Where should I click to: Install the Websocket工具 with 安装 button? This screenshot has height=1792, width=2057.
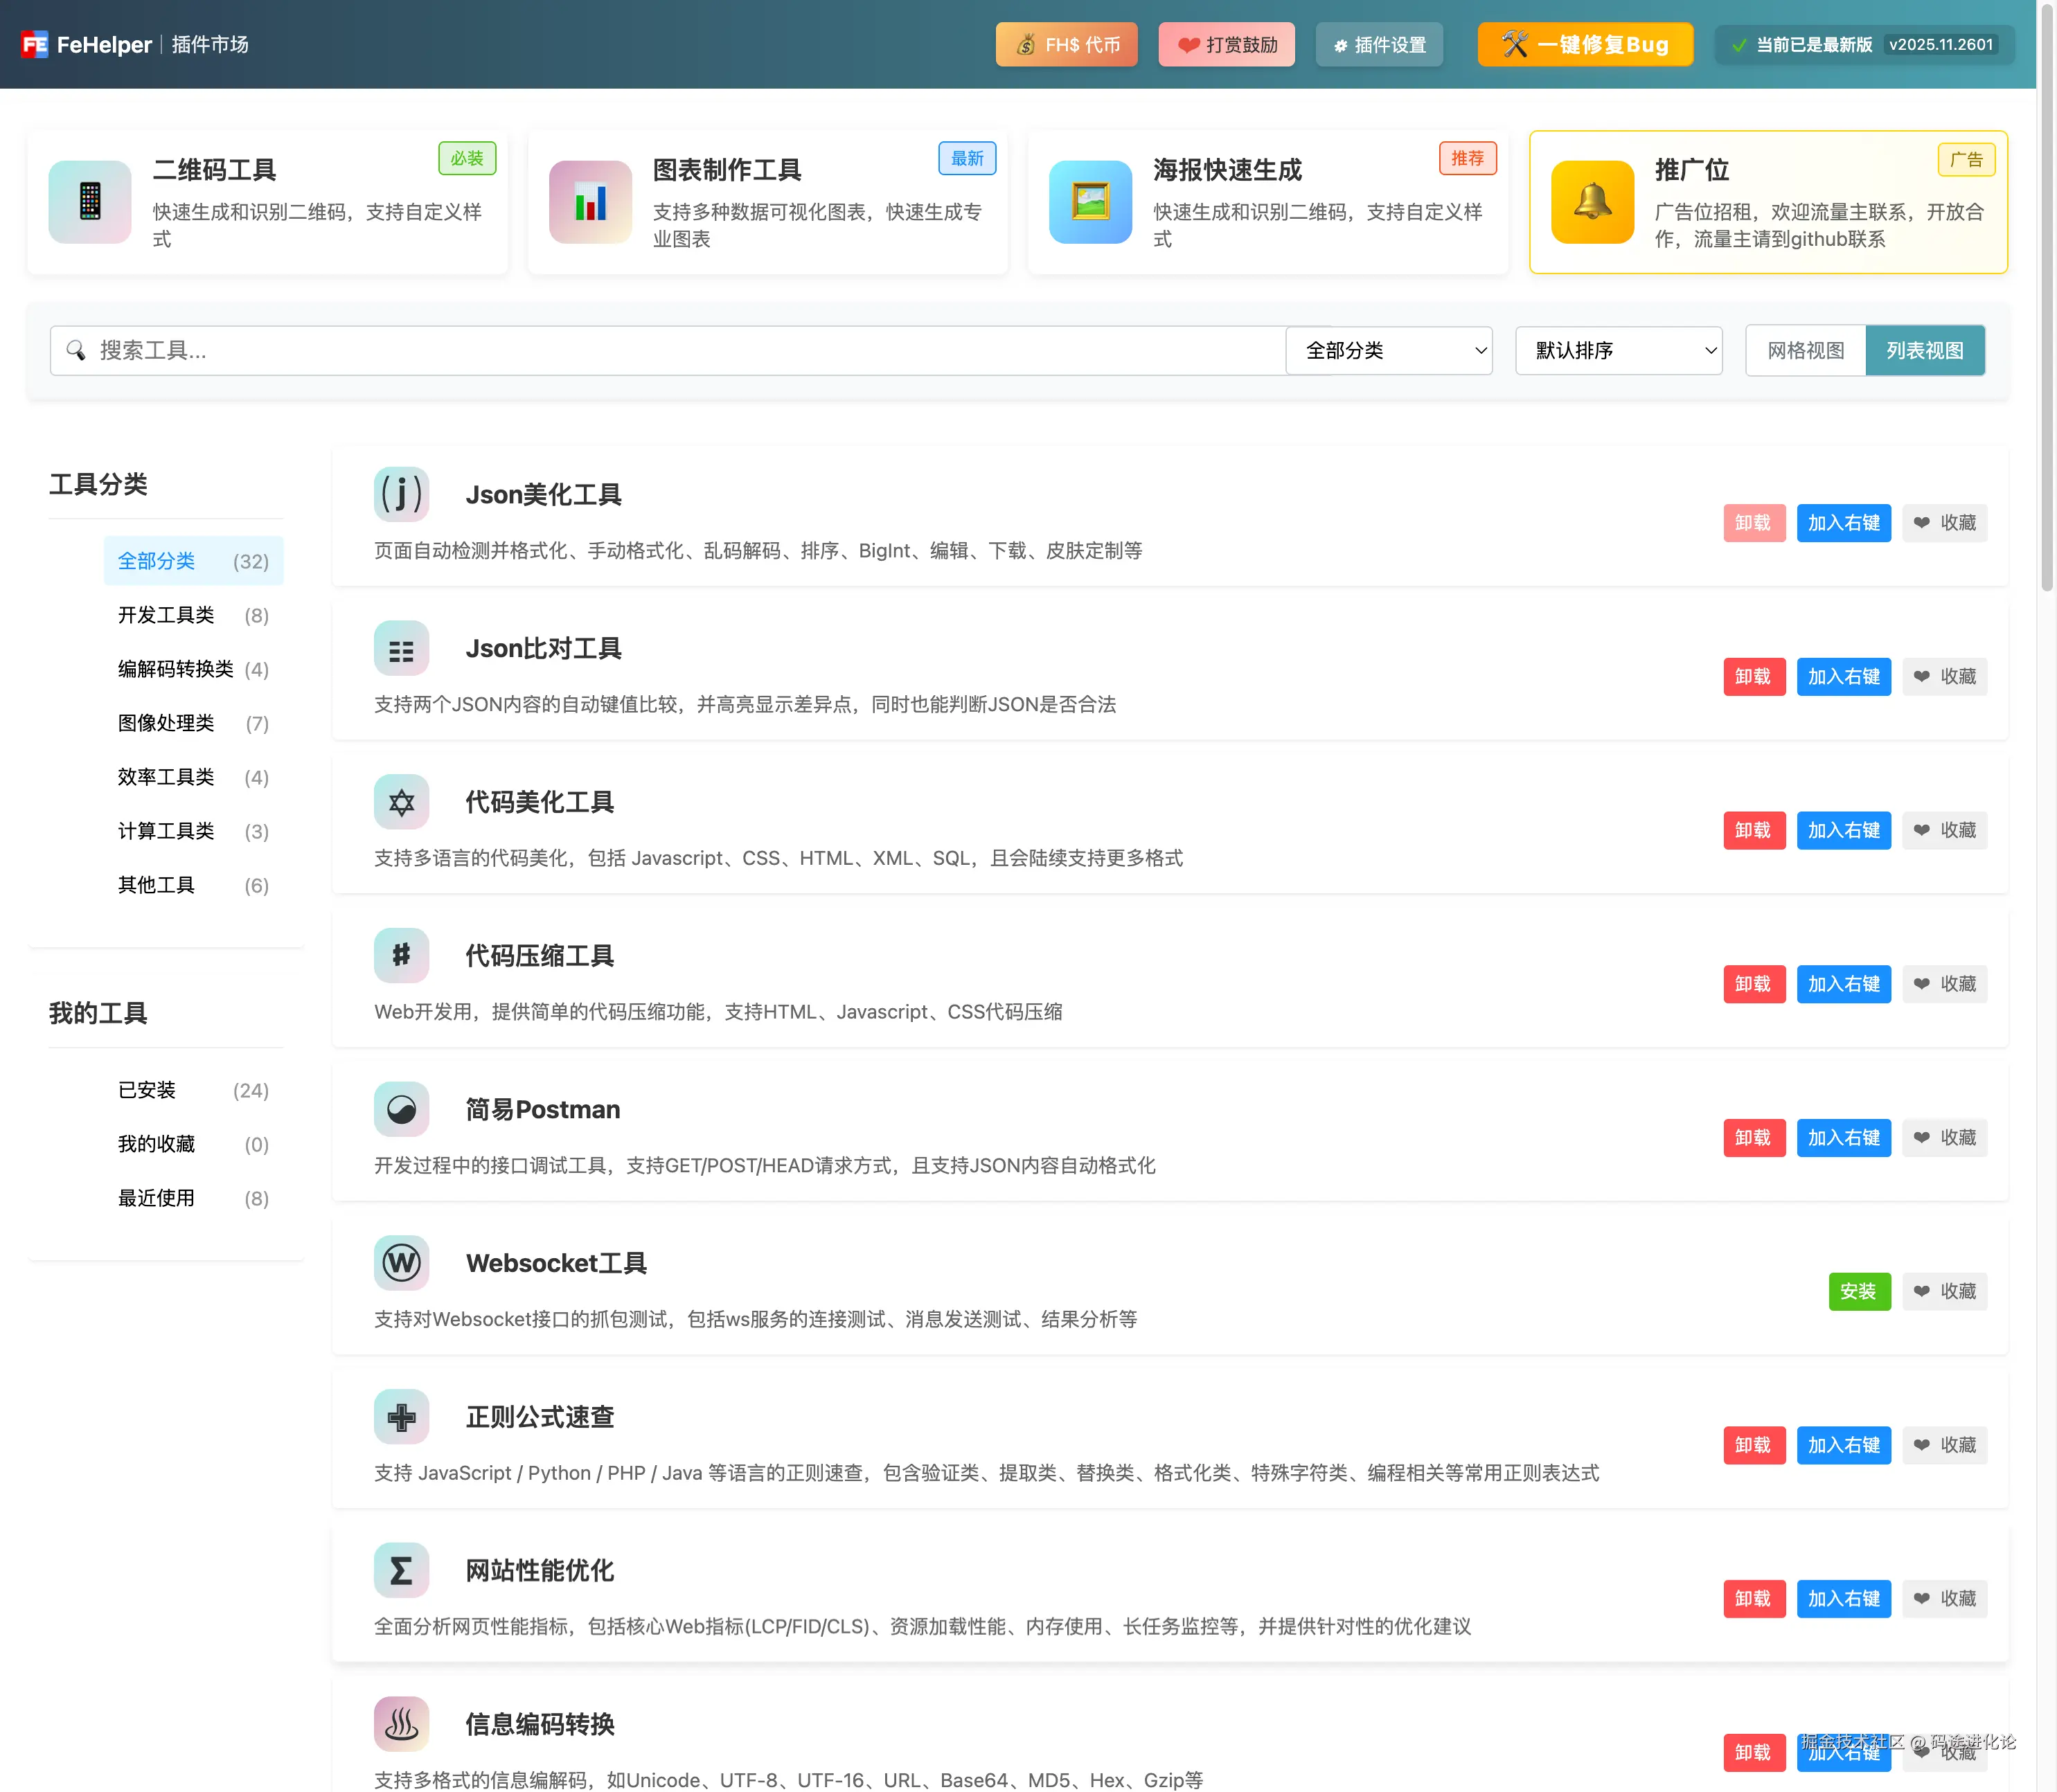tap(1858, 1291)
